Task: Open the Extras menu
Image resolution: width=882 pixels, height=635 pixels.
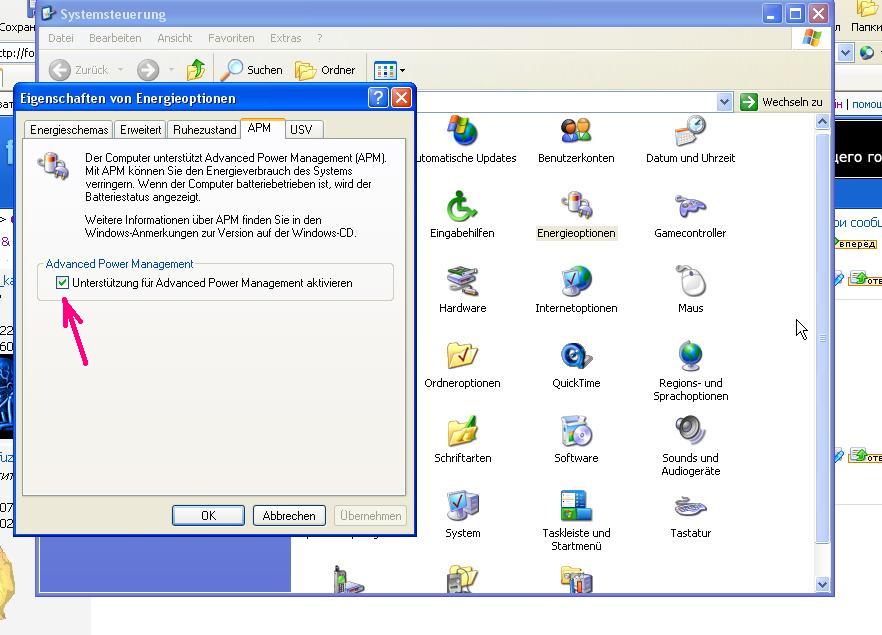Action: tap(285, 38)
